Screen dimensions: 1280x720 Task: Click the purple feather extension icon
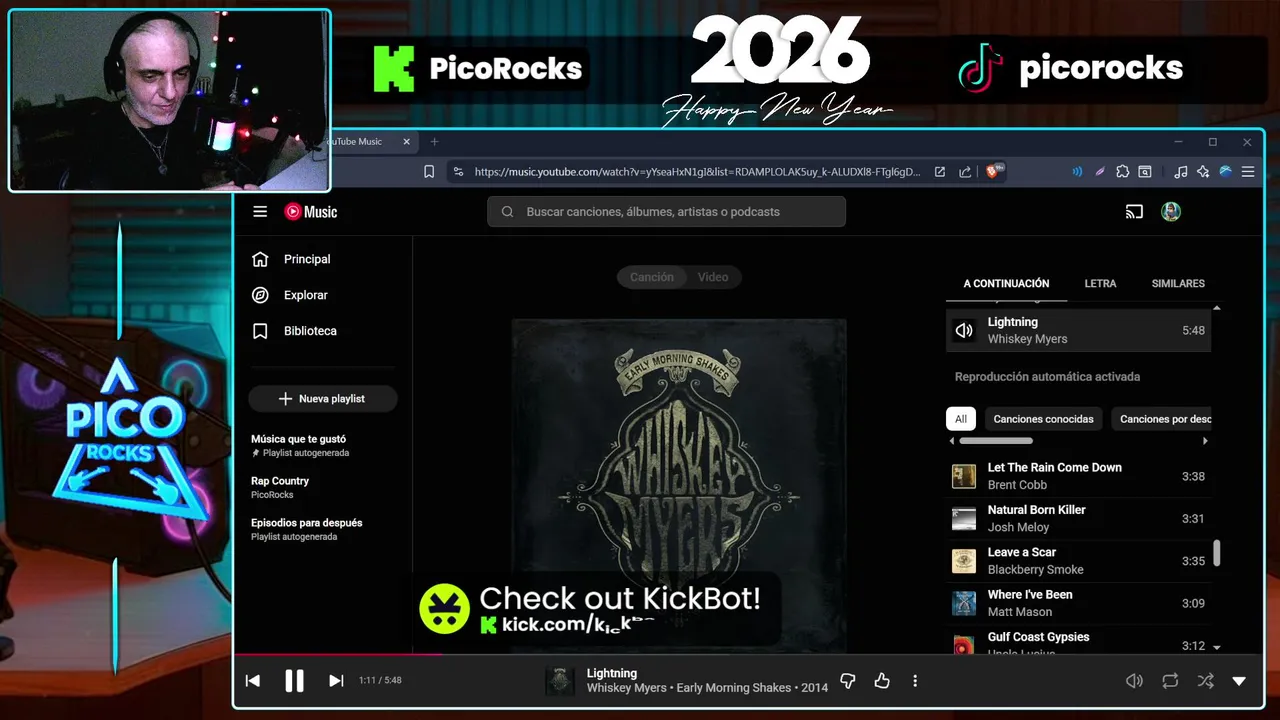[x=1100, y=172]
